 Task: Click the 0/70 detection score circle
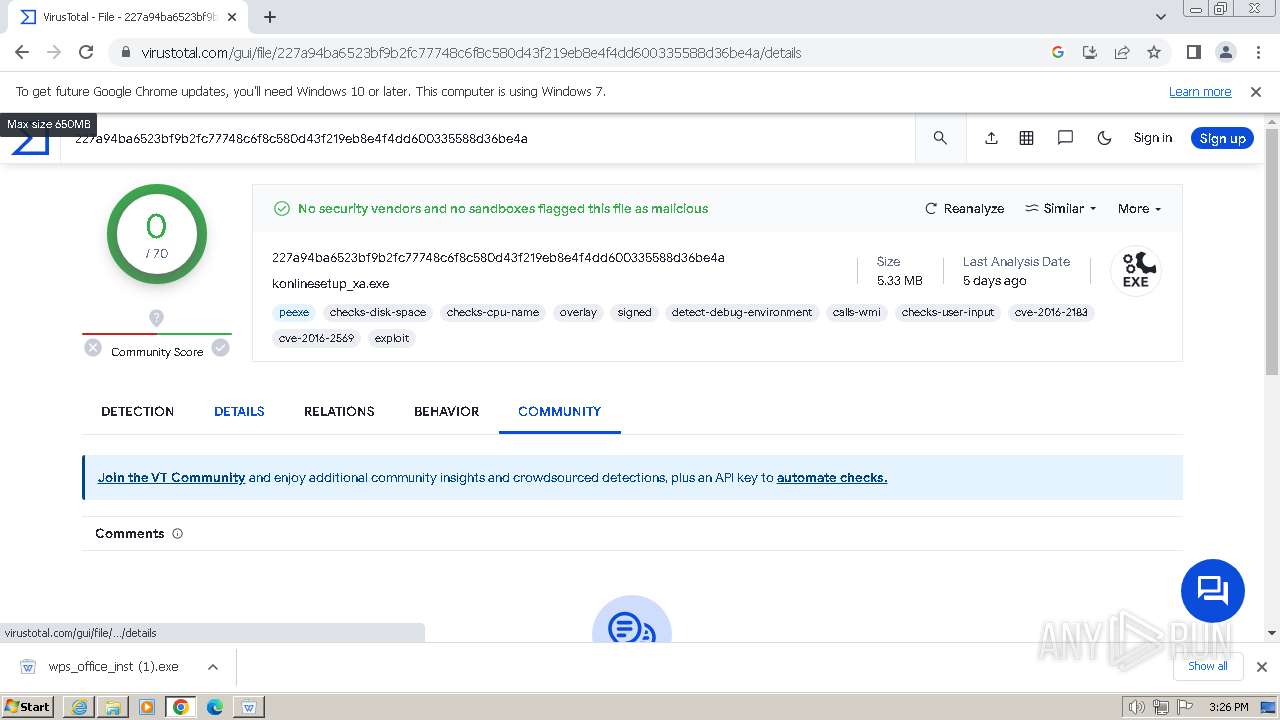pyautogui.click(x=156, y=235)
